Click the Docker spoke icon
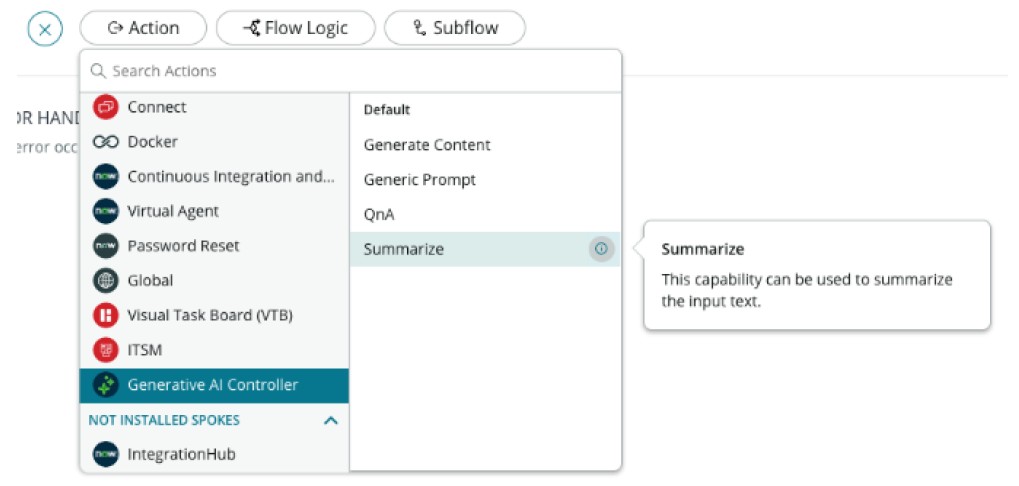Viewport: 1019px width, 486px height. [106, 142]
